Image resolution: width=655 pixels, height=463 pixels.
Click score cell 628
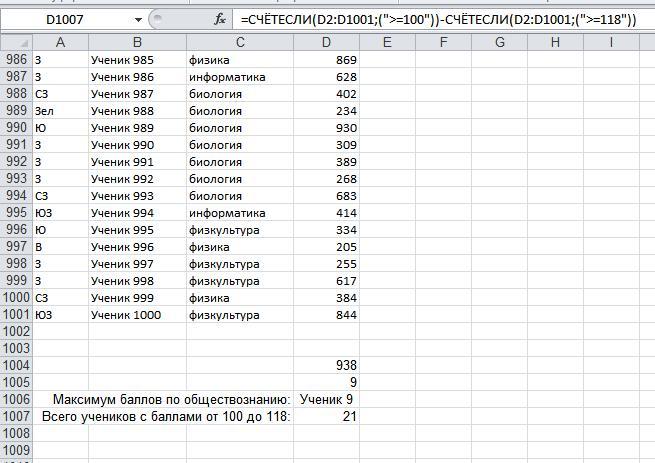pyautogui.click(x=326, y=77)
